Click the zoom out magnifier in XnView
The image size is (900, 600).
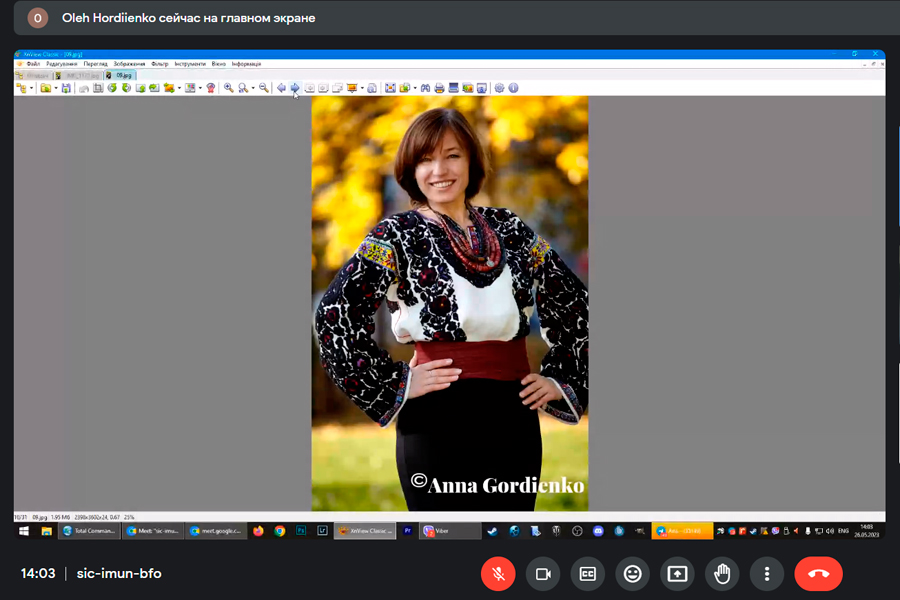(264, 88)
